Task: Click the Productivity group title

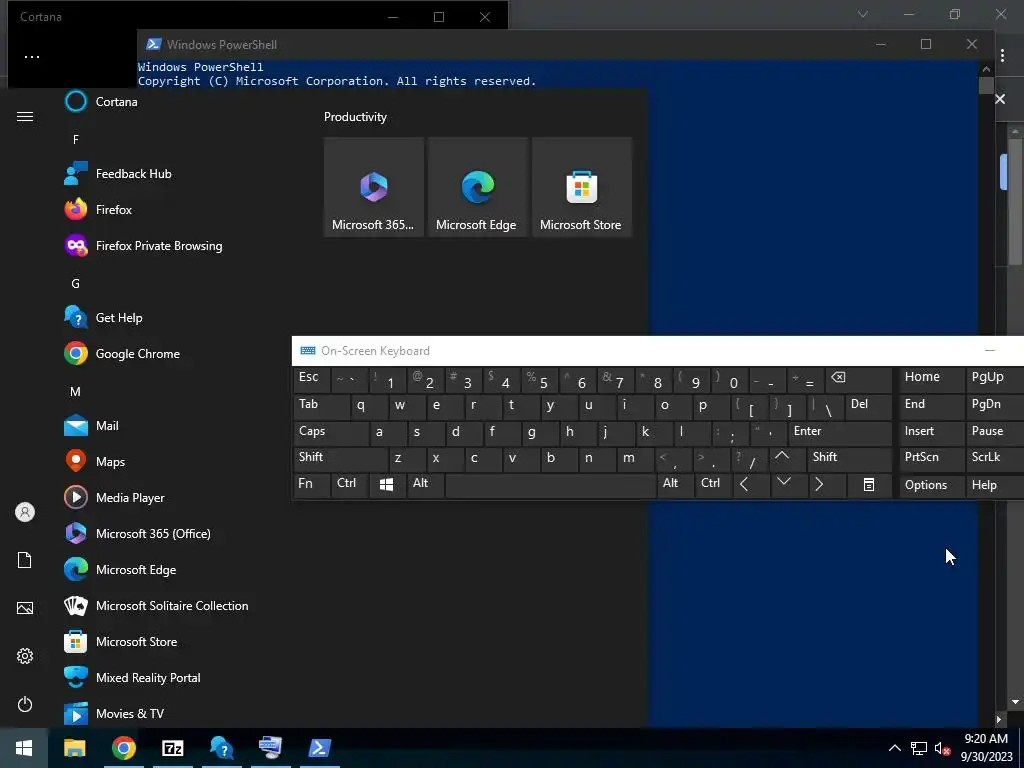Action: (355, 117)
